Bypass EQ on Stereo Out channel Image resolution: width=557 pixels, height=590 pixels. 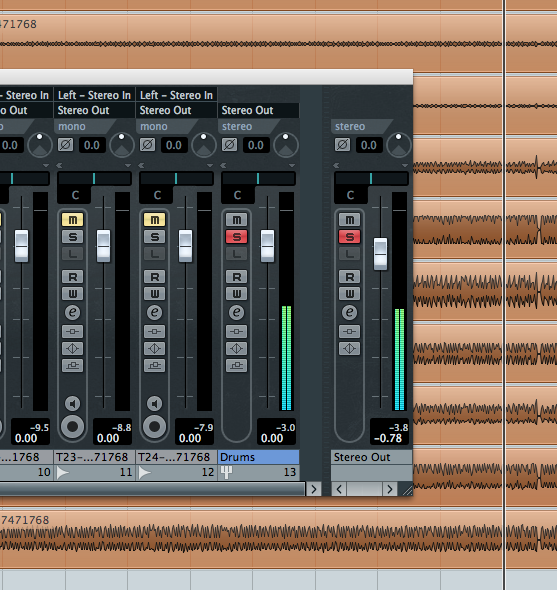[x=350, y=348]
